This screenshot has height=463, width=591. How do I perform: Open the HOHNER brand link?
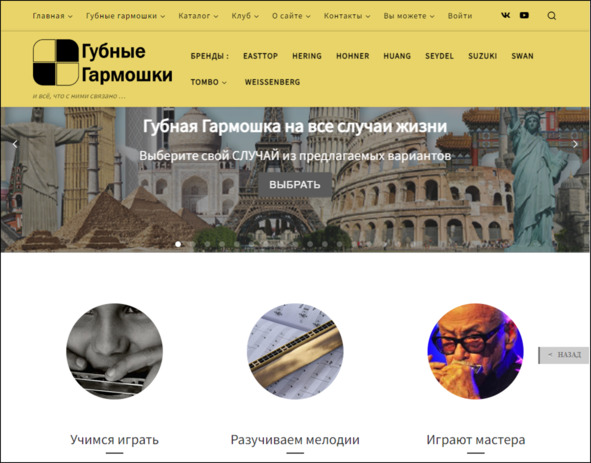(353, 56)
